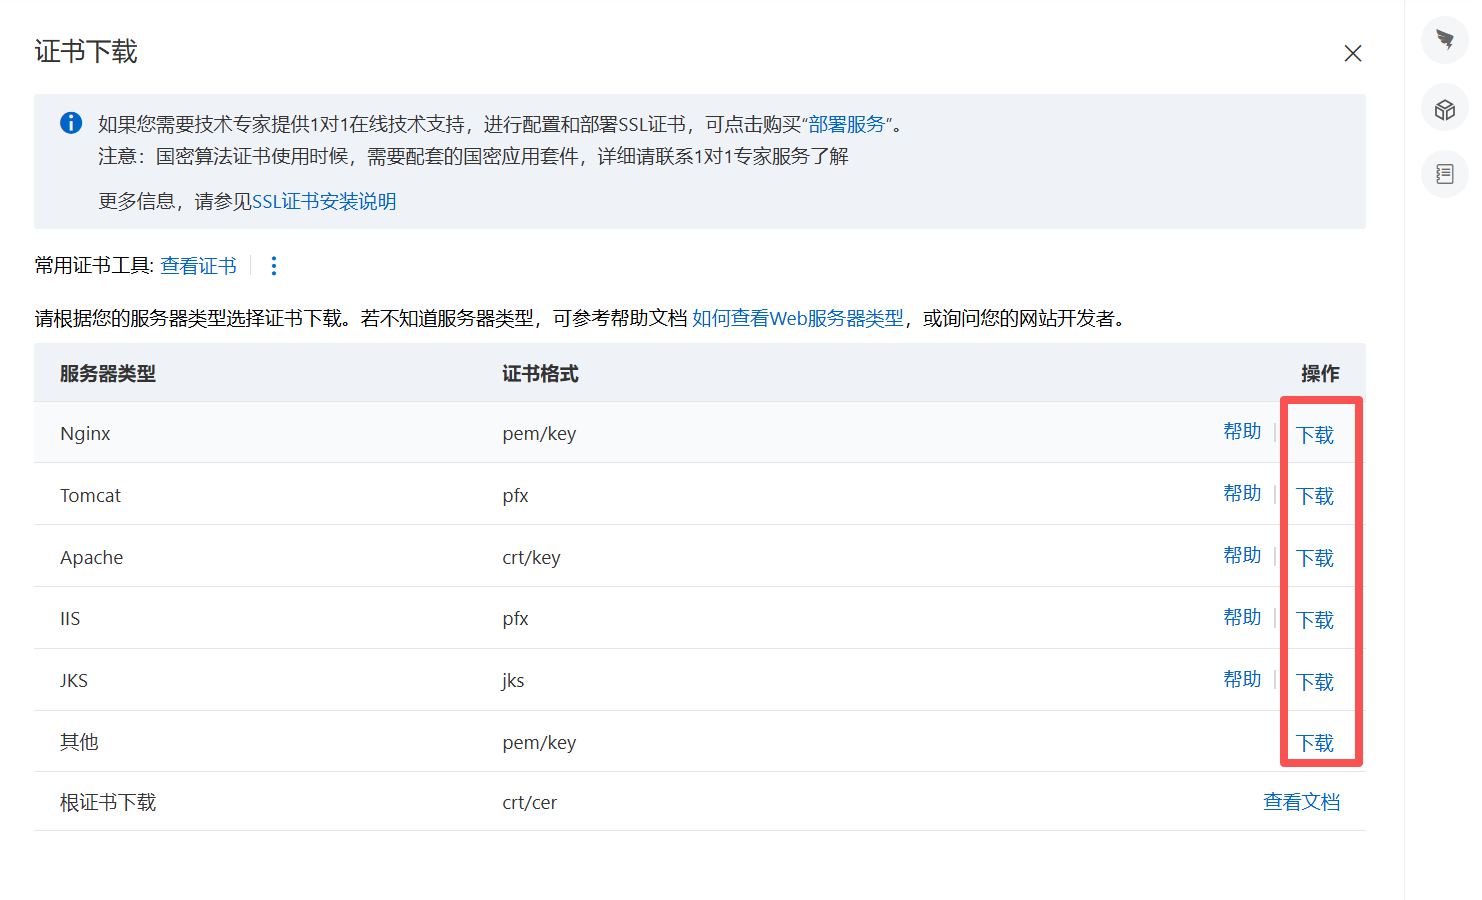Download the Tomcat pfx certificate
This screenshot has height=900, width=1482.
point(1315,496)
